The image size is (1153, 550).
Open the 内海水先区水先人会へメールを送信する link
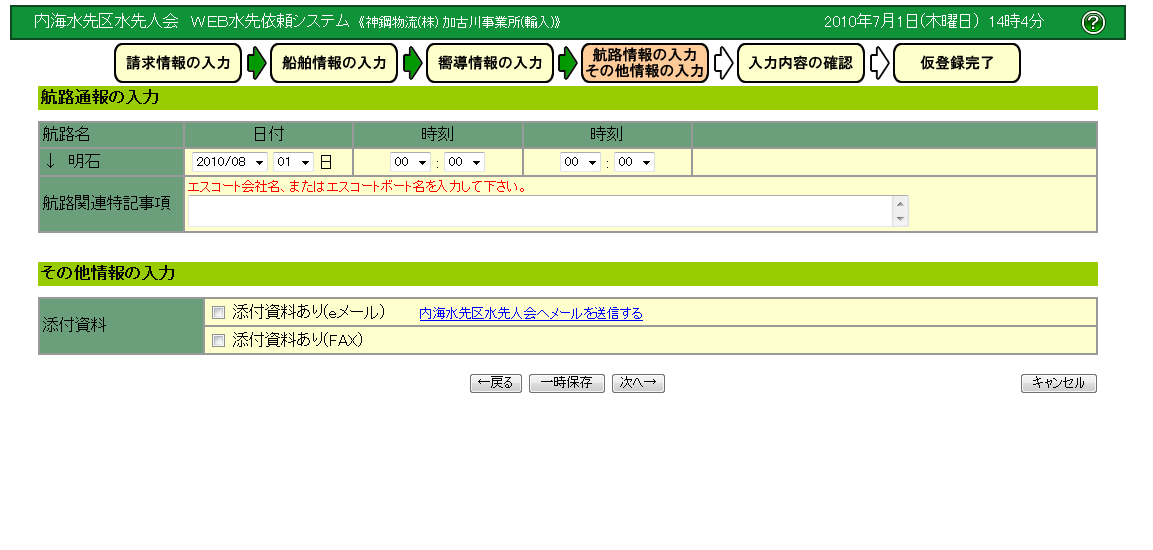tap(530, 313)
